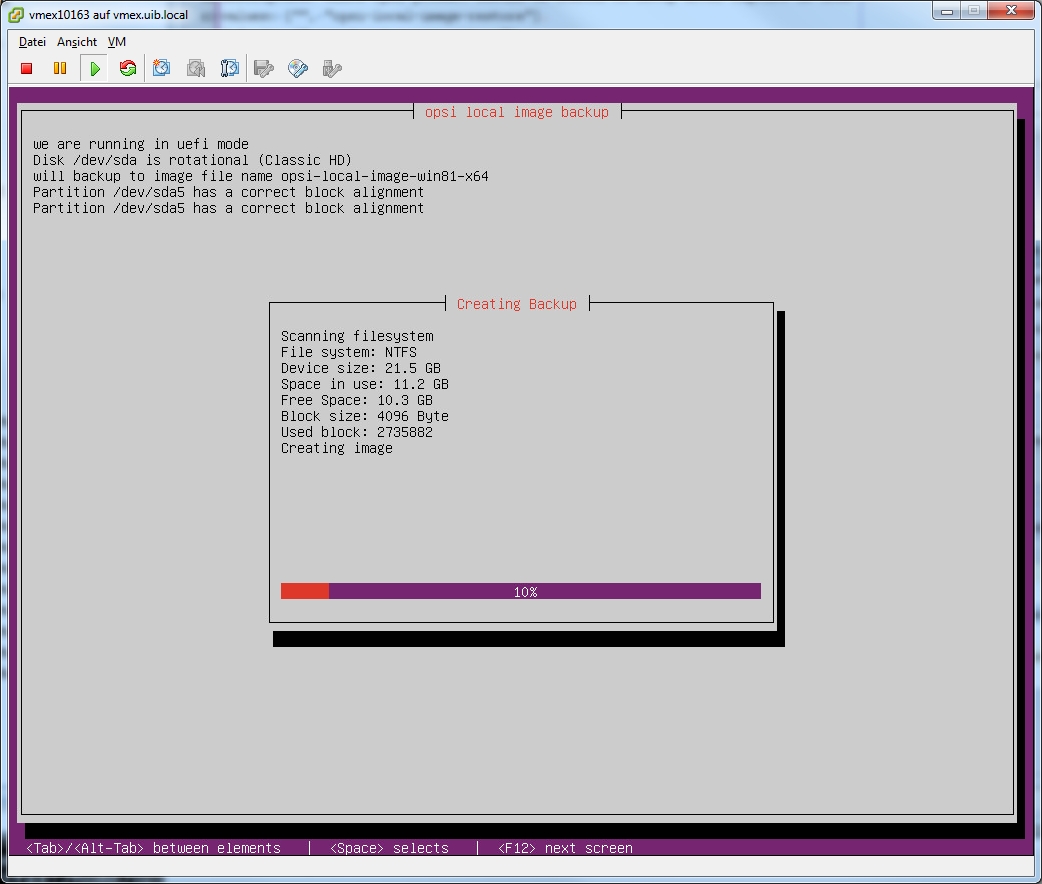Click the 'Block size: 4096 Byte' line

364,416
